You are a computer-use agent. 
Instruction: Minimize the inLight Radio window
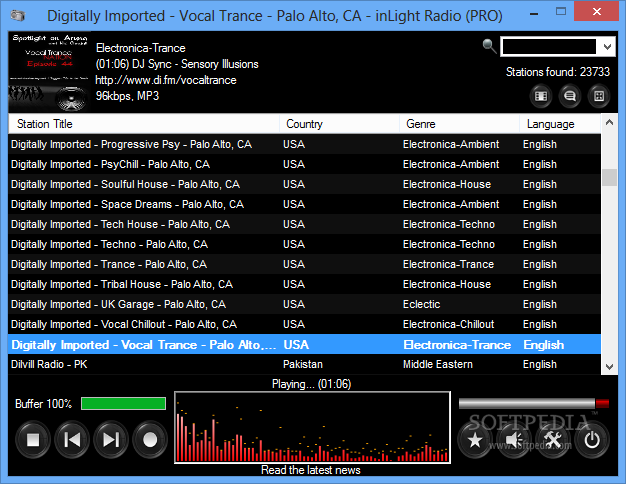coord(534,14)
